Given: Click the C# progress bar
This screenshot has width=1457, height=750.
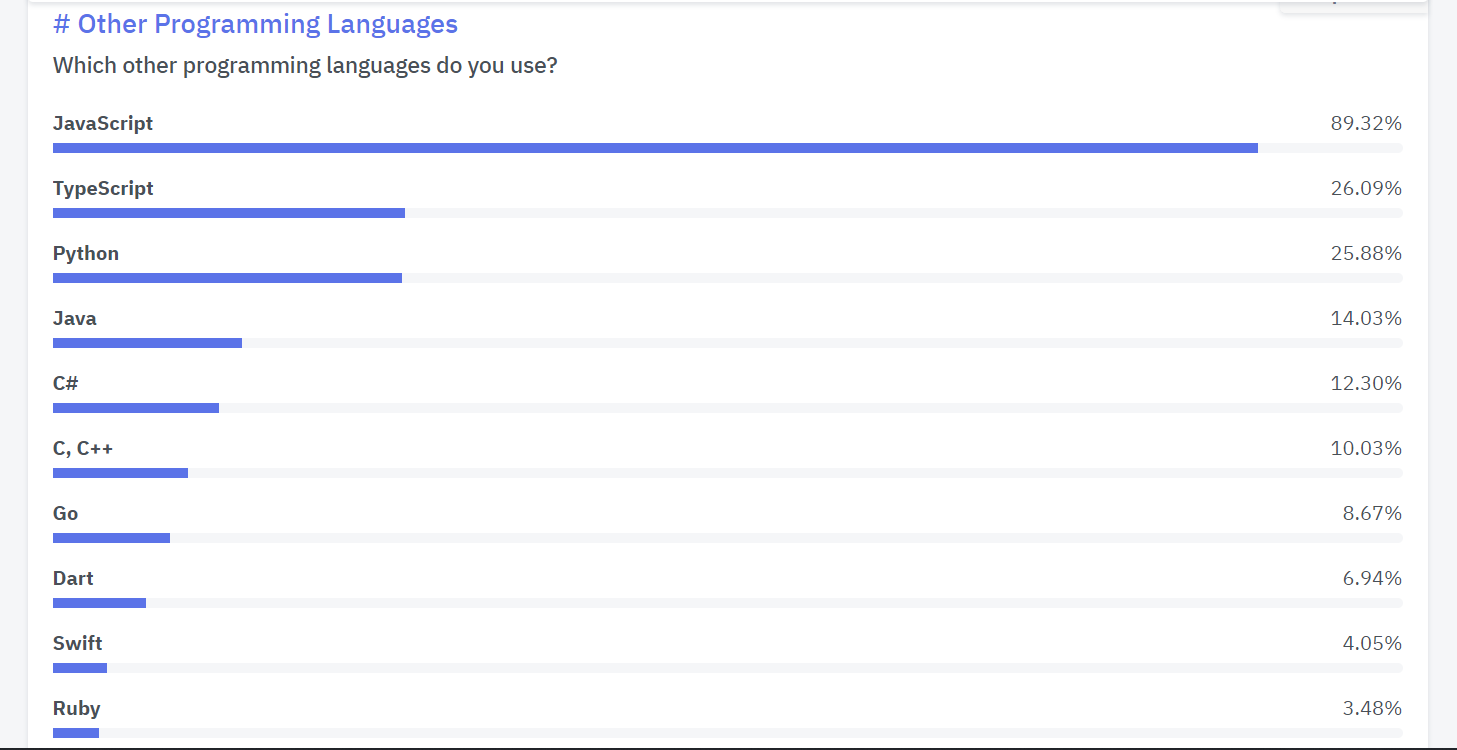Looking at the screenshot, I should coord(727,408).
